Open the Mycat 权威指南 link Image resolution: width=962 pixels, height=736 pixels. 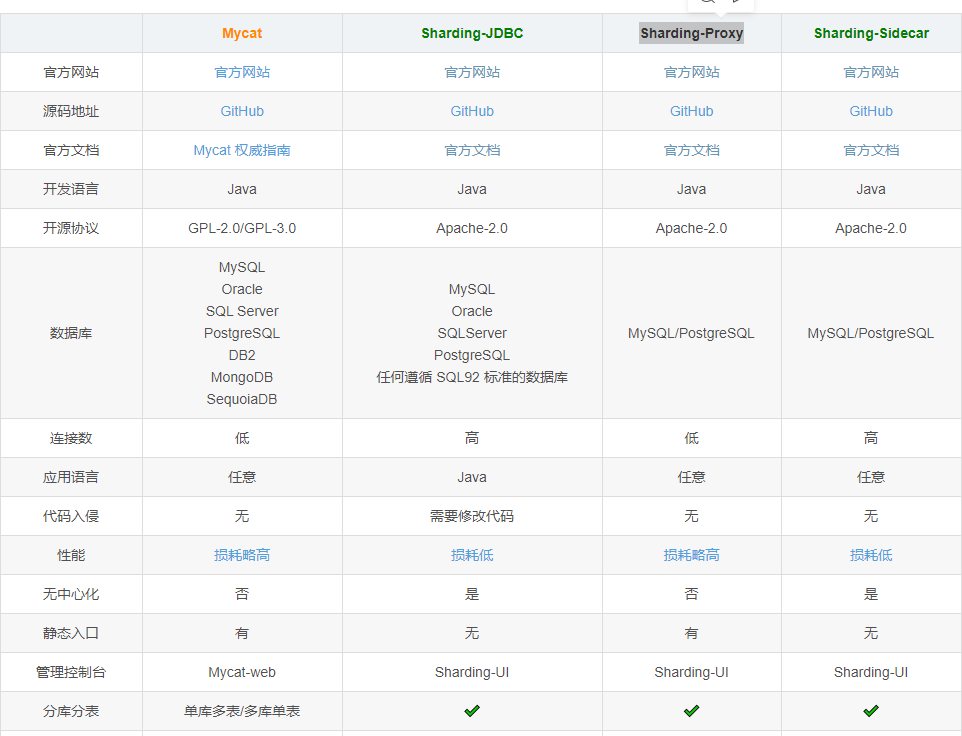[242, 150]
